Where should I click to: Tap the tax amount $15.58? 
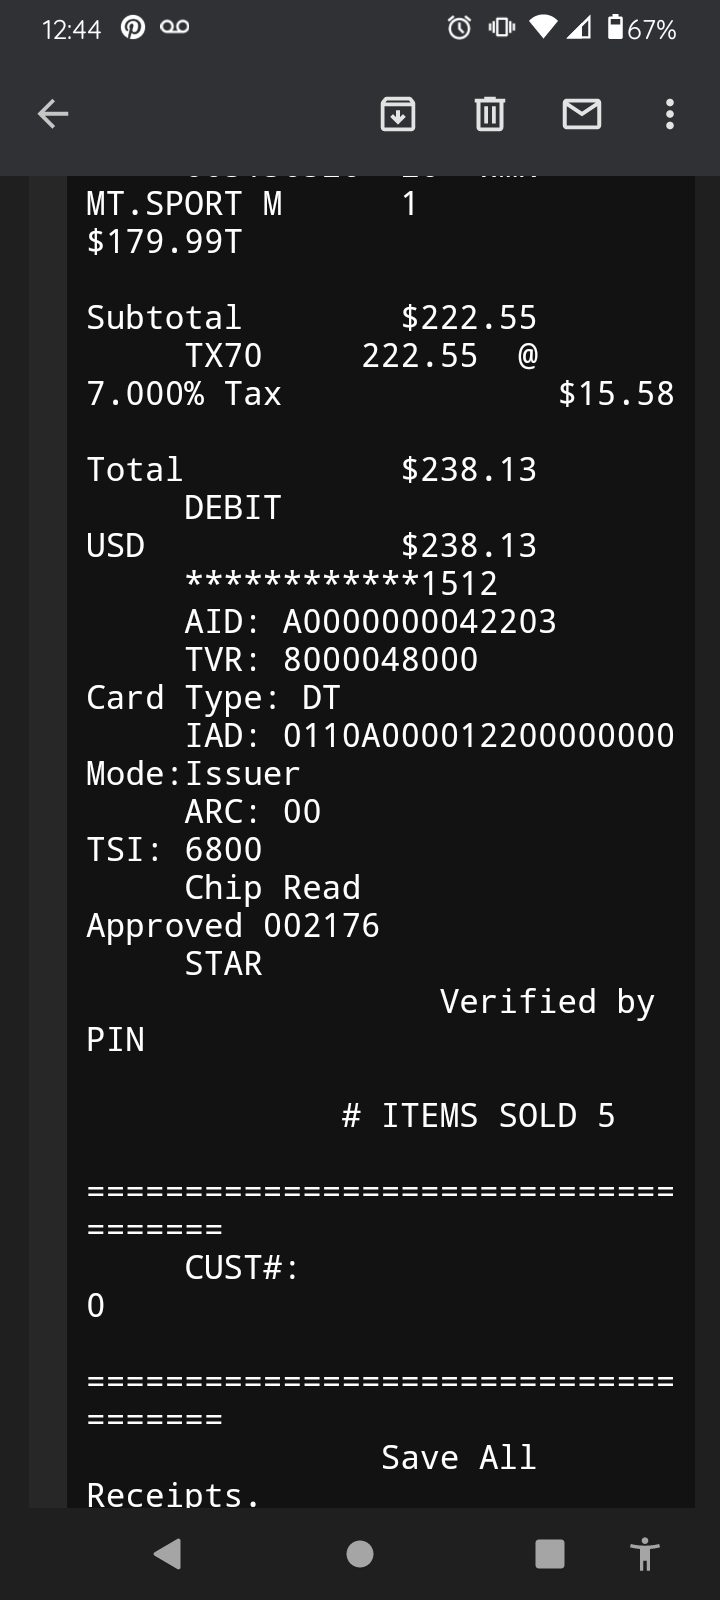(616, 394)
